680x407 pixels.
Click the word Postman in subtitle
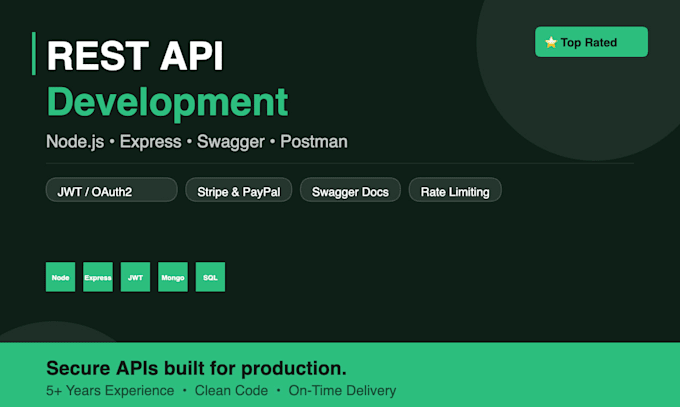pos(314,142)
